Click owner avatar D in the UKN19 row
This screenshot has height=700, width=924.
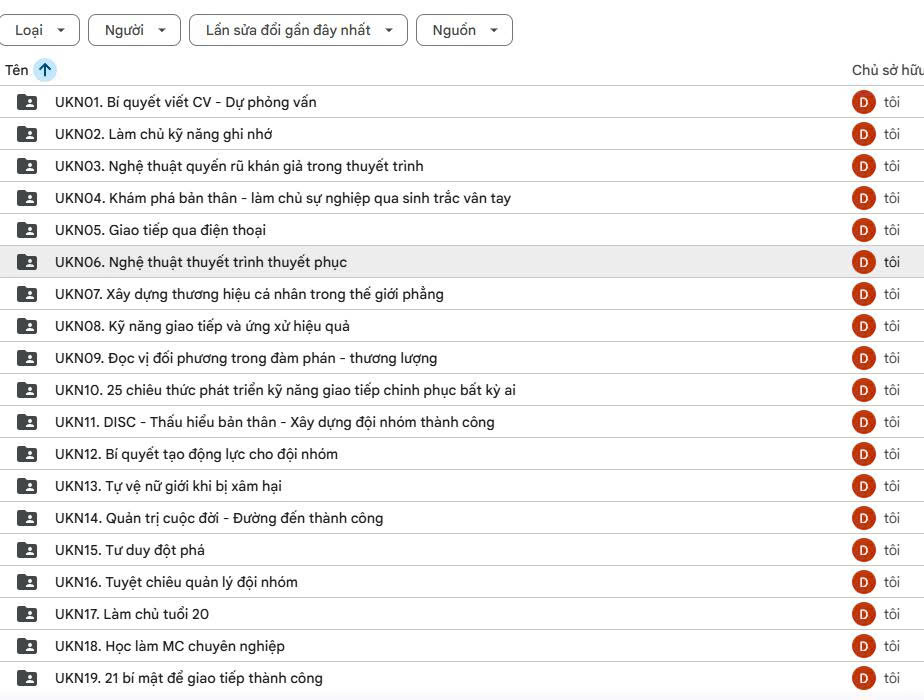[863, 678]
